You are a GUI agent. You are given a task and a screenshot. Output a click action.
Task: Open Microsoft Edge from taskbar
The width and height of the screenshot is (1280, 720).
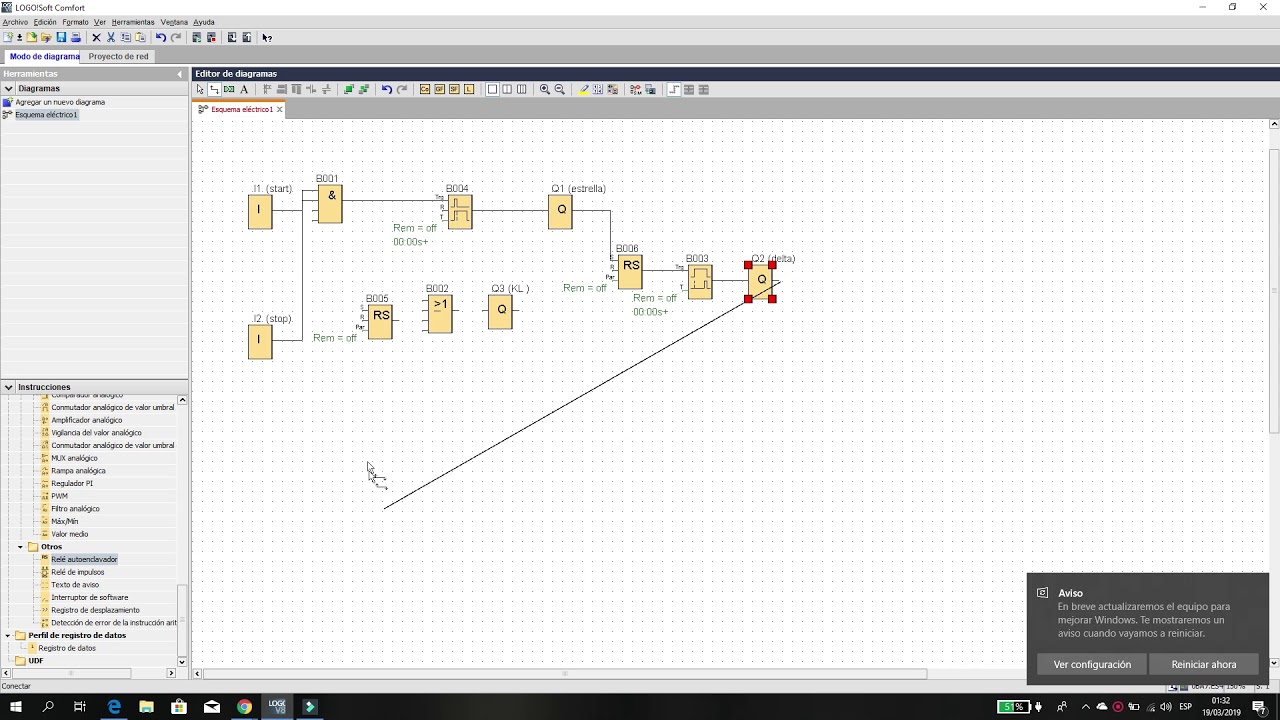pos(114,706)
